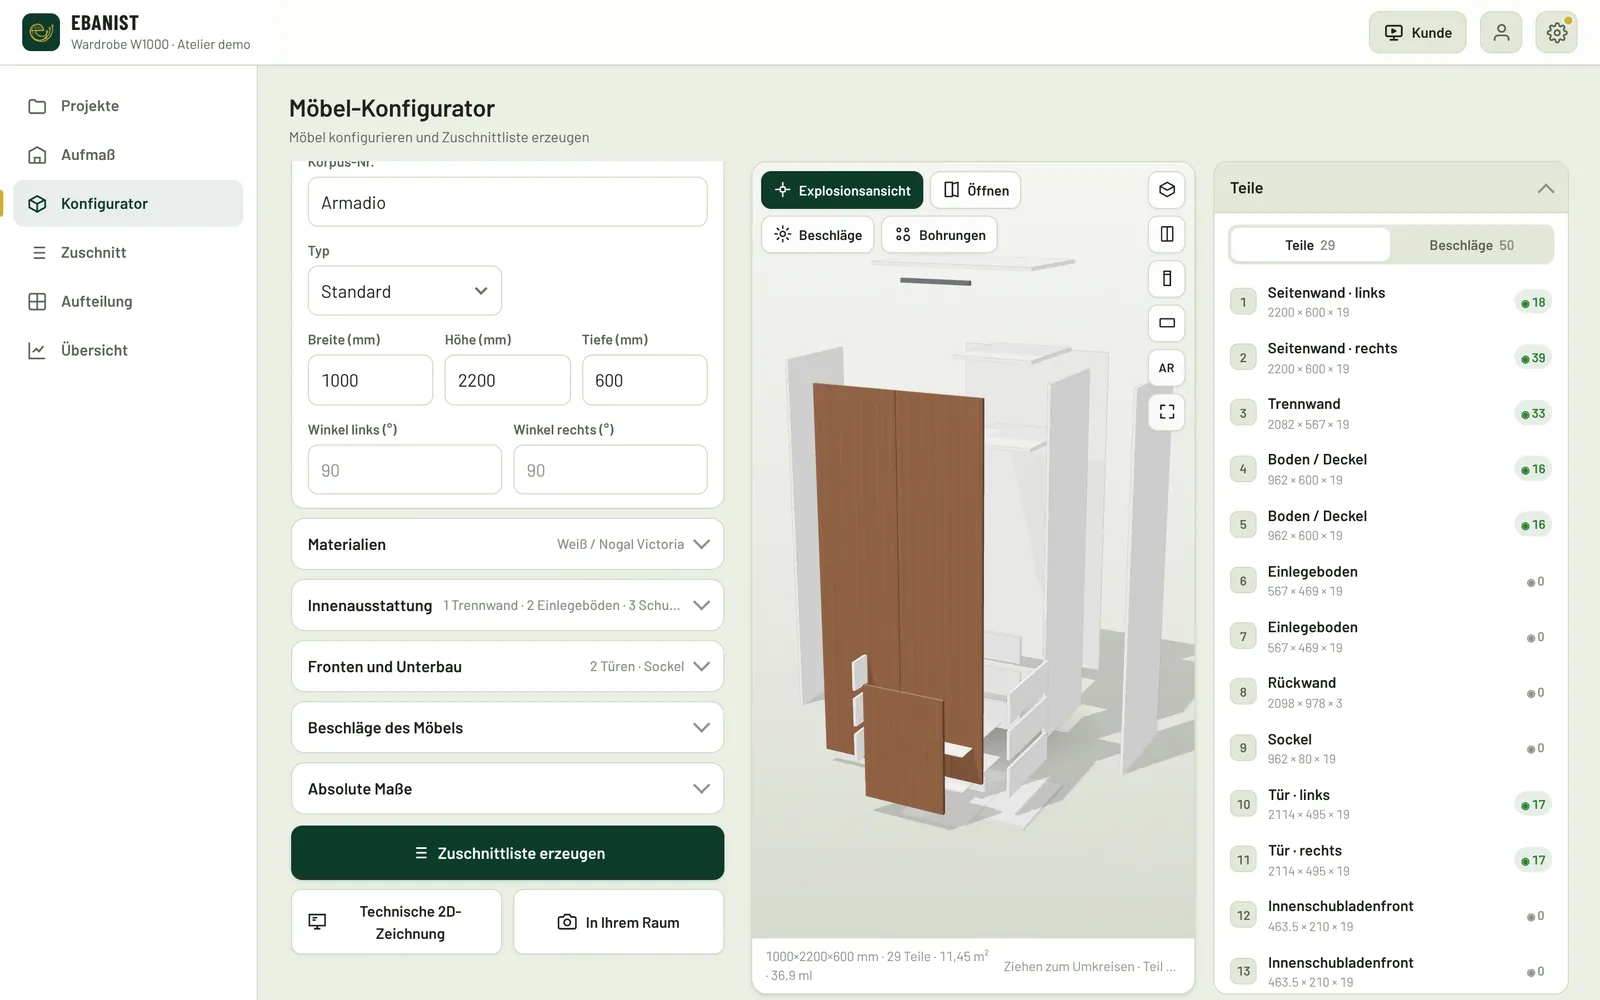This screenshot has height=1000, width=1600.
Task: Toggle Beschläge visibility in the viewer
Action: tap(818, 235)
